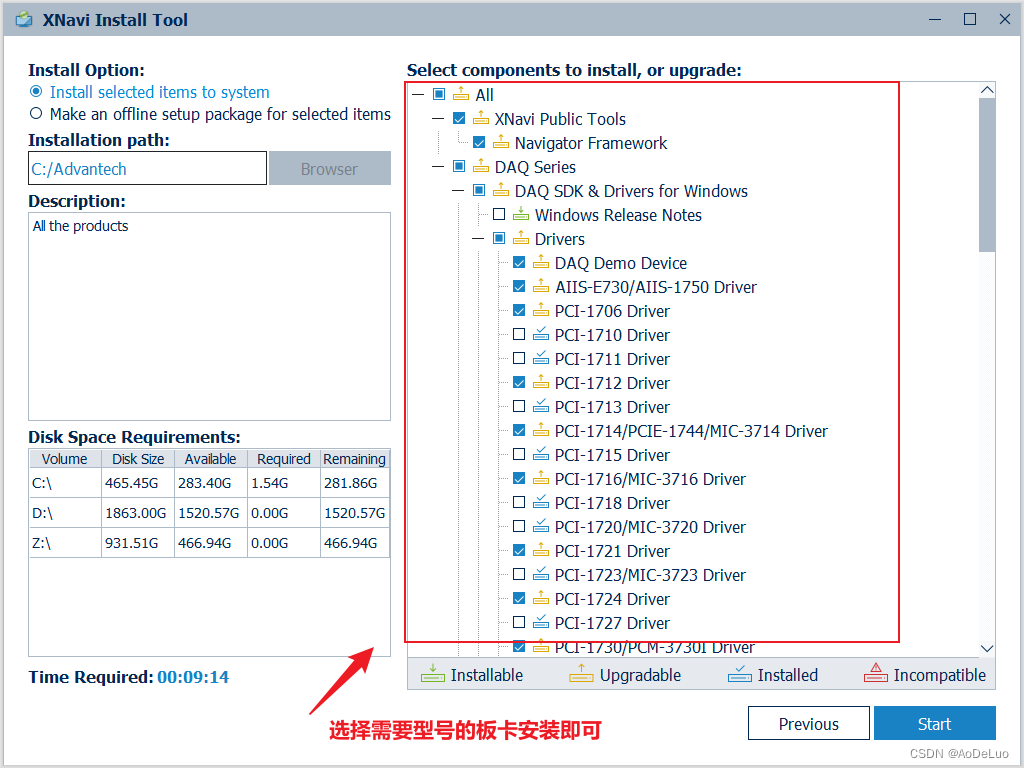Click the upgradable icon beside PCI-1706 Driver

(541, 310)
